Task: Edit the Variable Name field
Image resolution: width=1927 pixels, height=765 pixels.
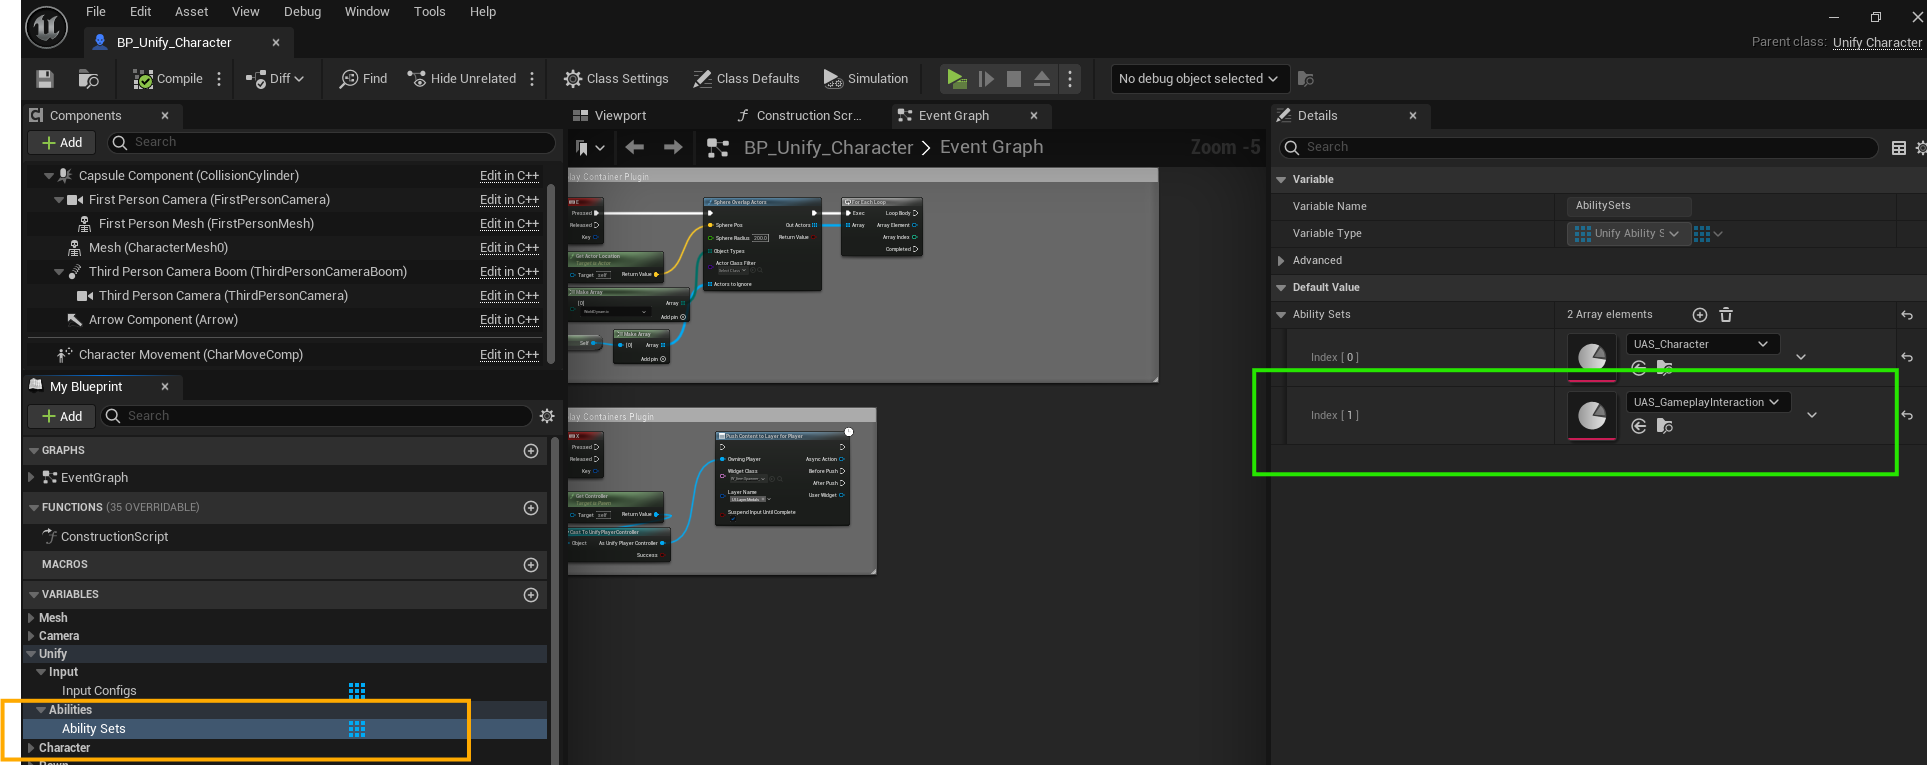Action: point(1629,206)
